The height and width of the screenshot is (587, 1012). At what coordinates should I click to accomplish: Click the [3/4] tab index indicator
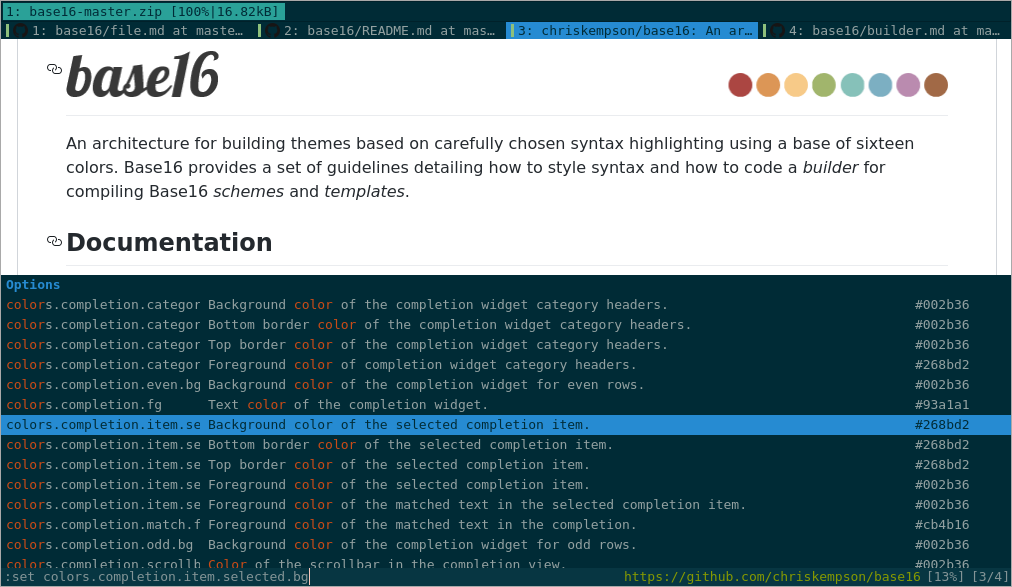pyautogui.click(x=989, y=577)
